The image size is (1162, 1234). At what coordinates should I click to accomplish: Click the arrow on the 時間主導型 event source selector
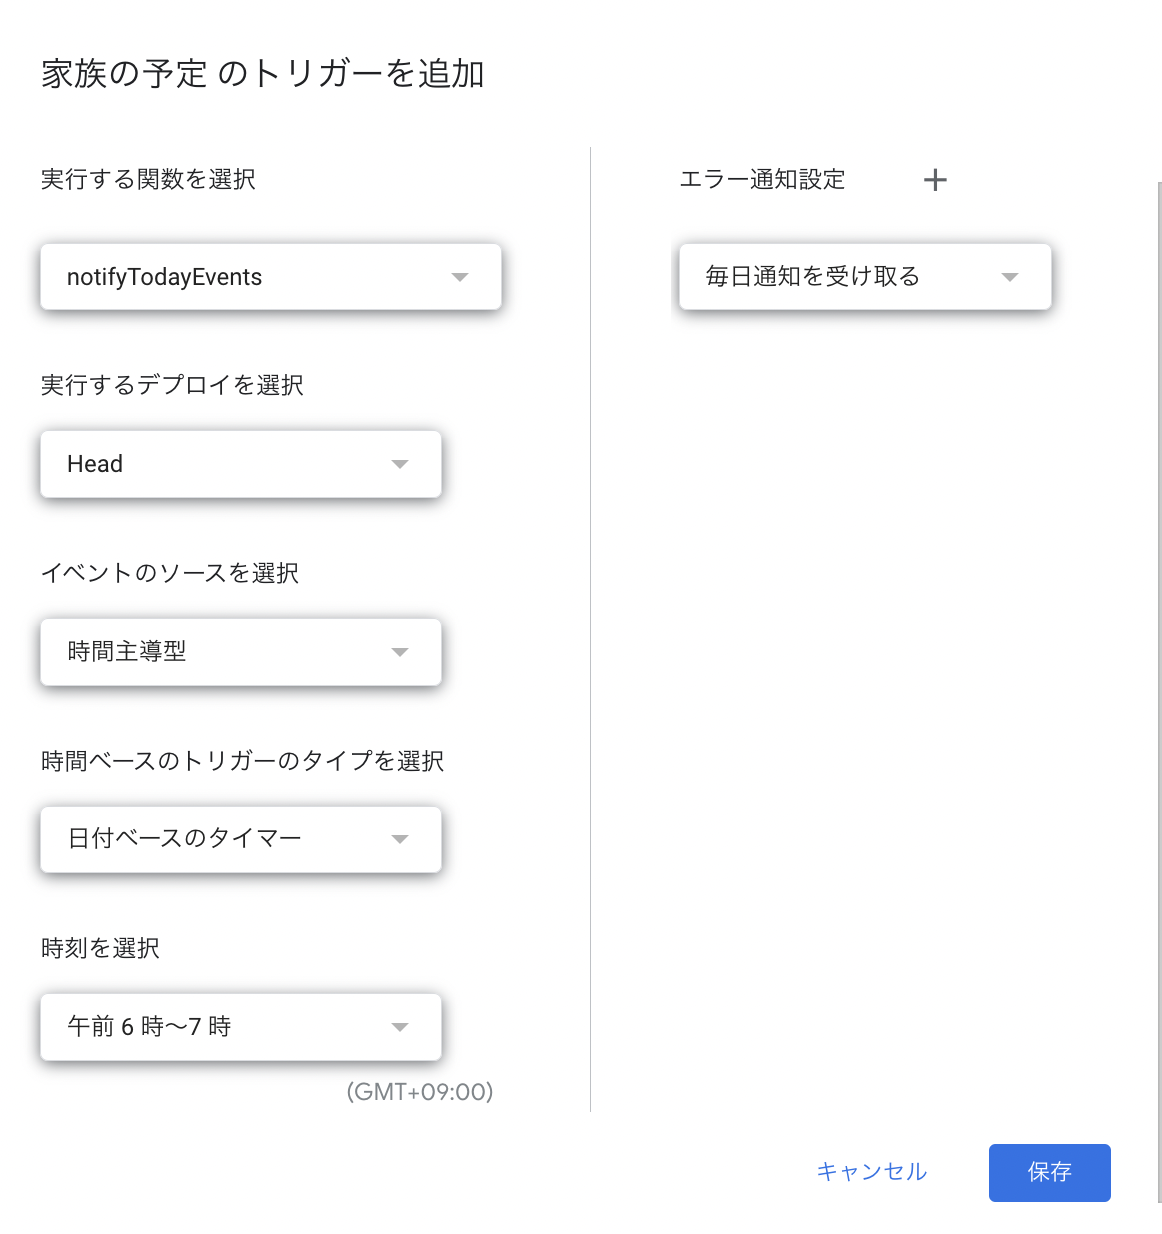(x=400, y=652)
